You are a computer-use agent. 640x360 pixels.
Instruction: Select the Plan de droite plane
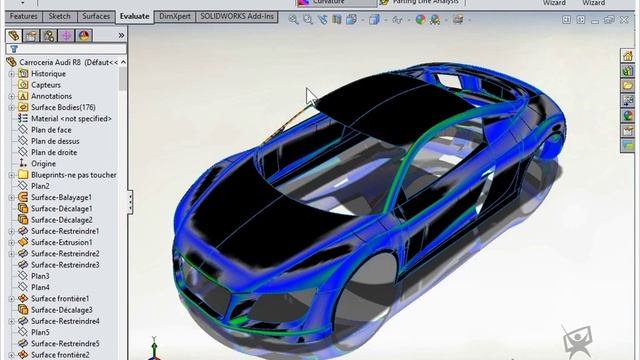coord(47,152)
